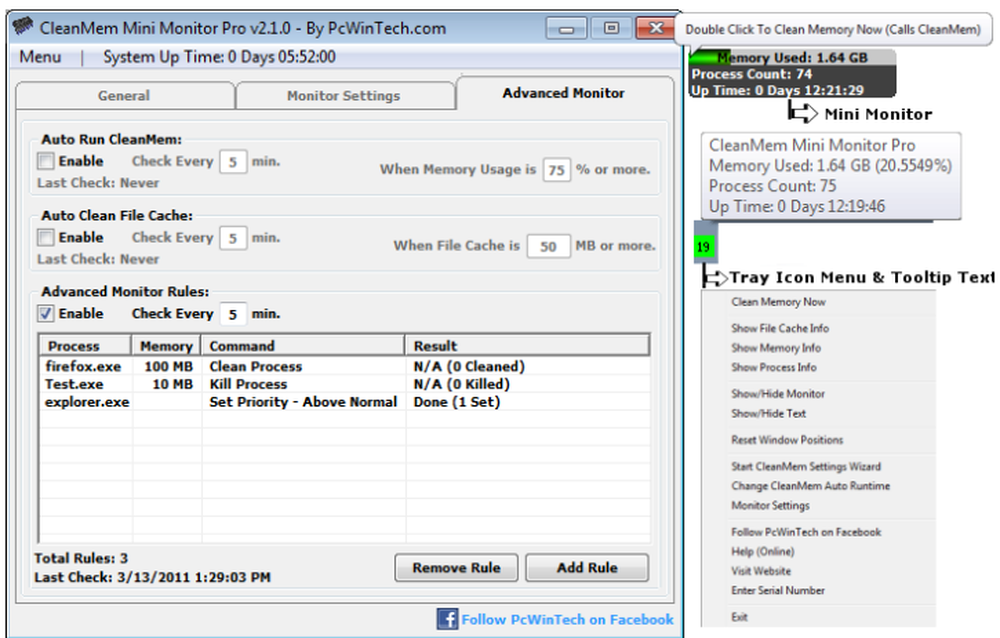
Task: Choose Follow PcWinTech on Facebook tray entry
Action: [806, 532]
